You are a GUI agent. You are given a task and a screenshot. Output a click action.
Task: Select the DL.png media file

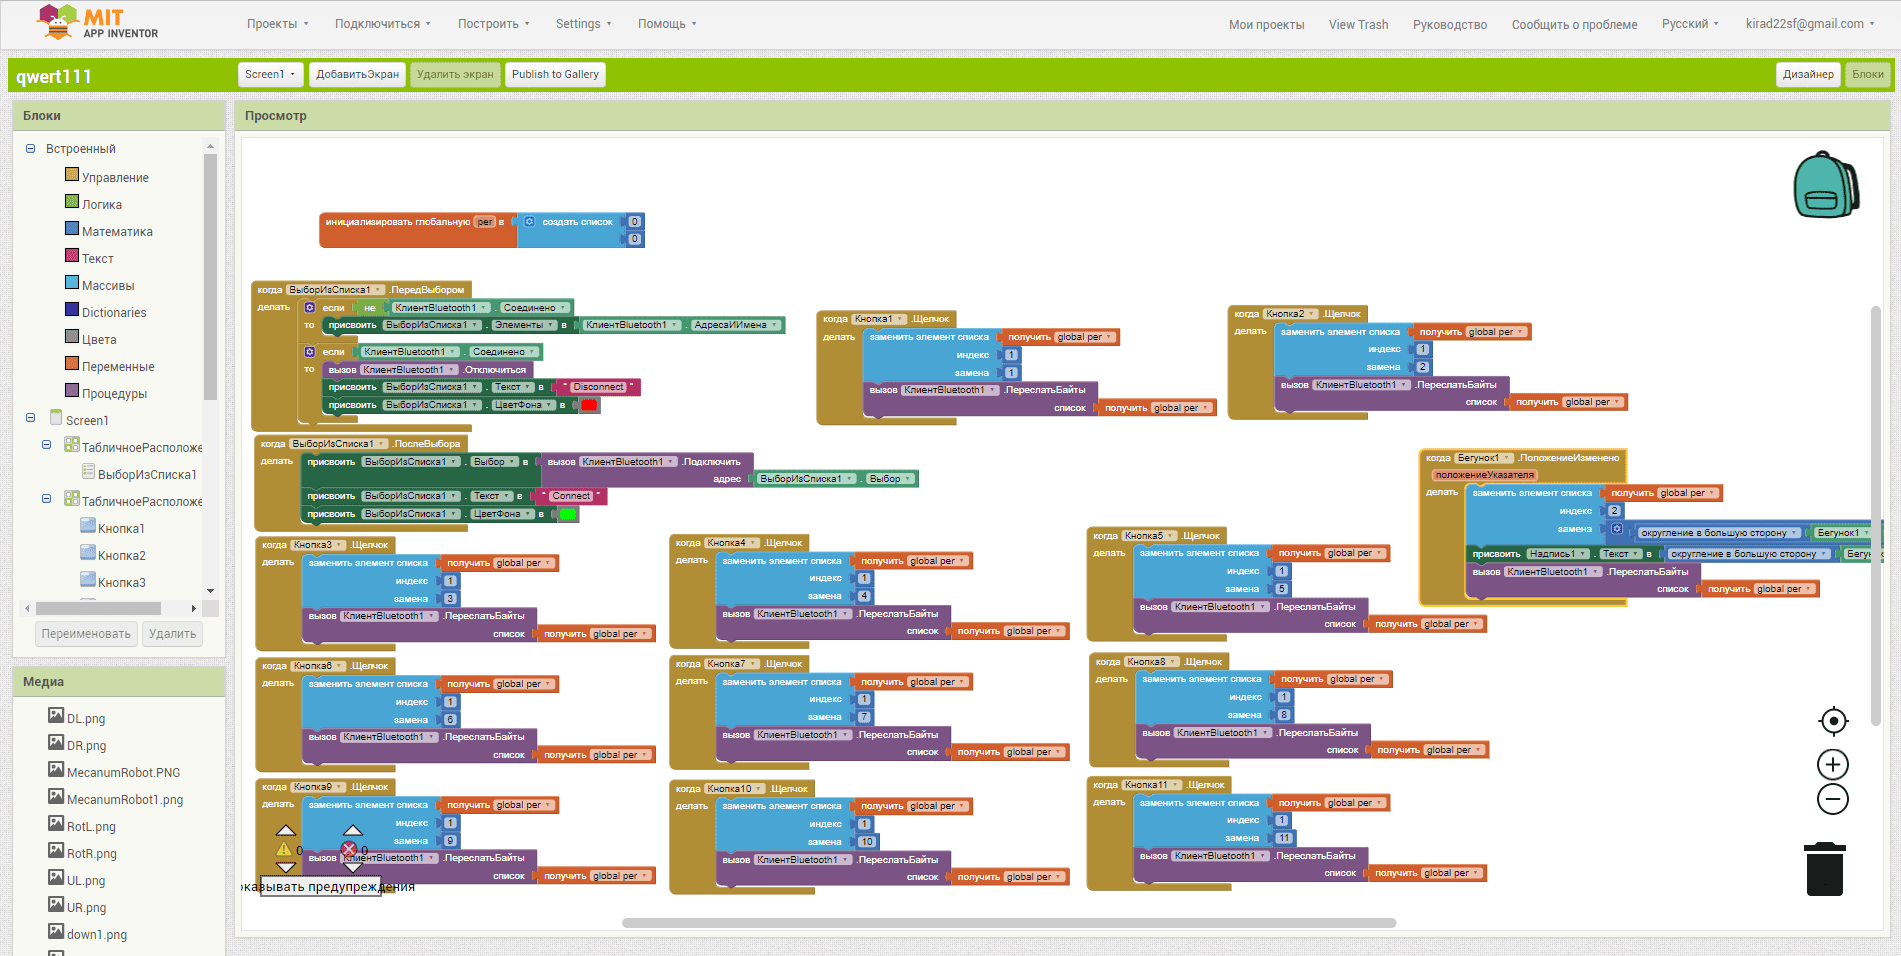pyautogui.click(x=86, y=718)
